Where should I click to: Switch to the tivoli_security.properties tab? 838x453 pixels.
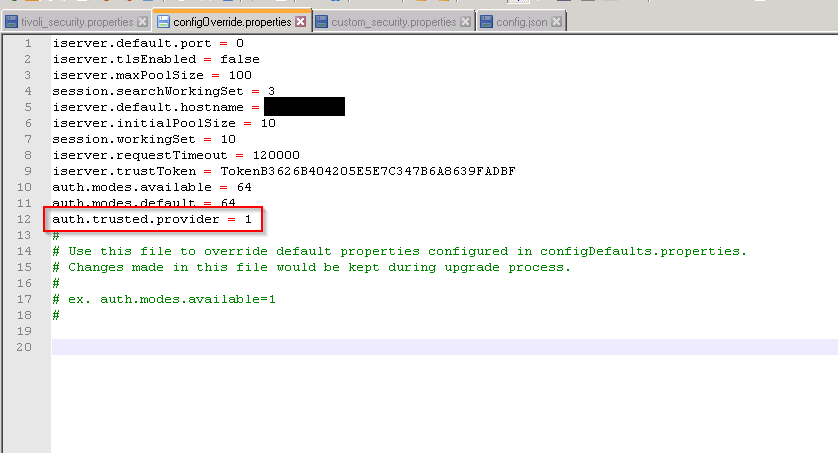(76, 22)
